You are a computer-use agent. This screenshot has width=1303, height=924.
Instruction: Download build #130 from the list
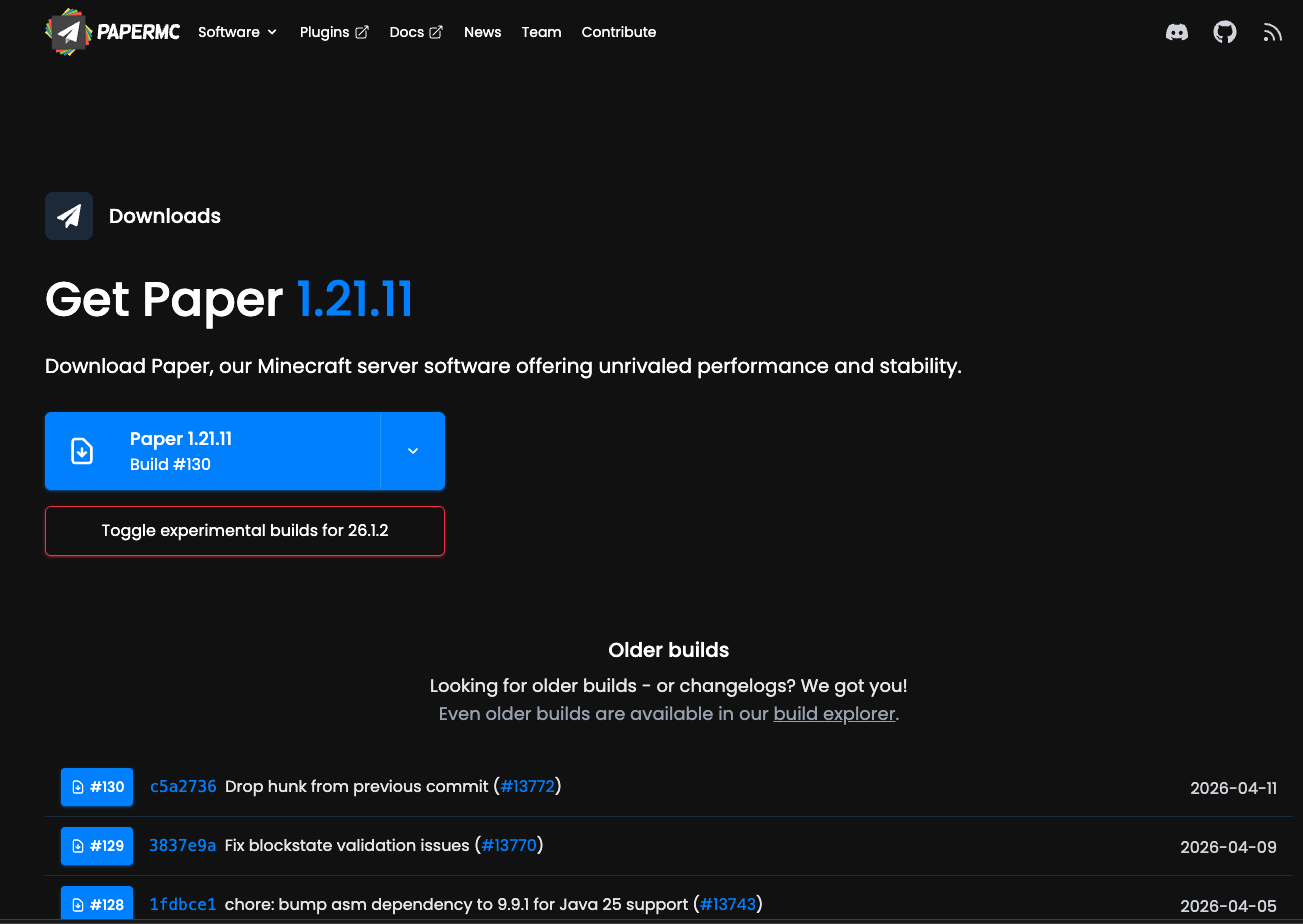pos(97,787)
